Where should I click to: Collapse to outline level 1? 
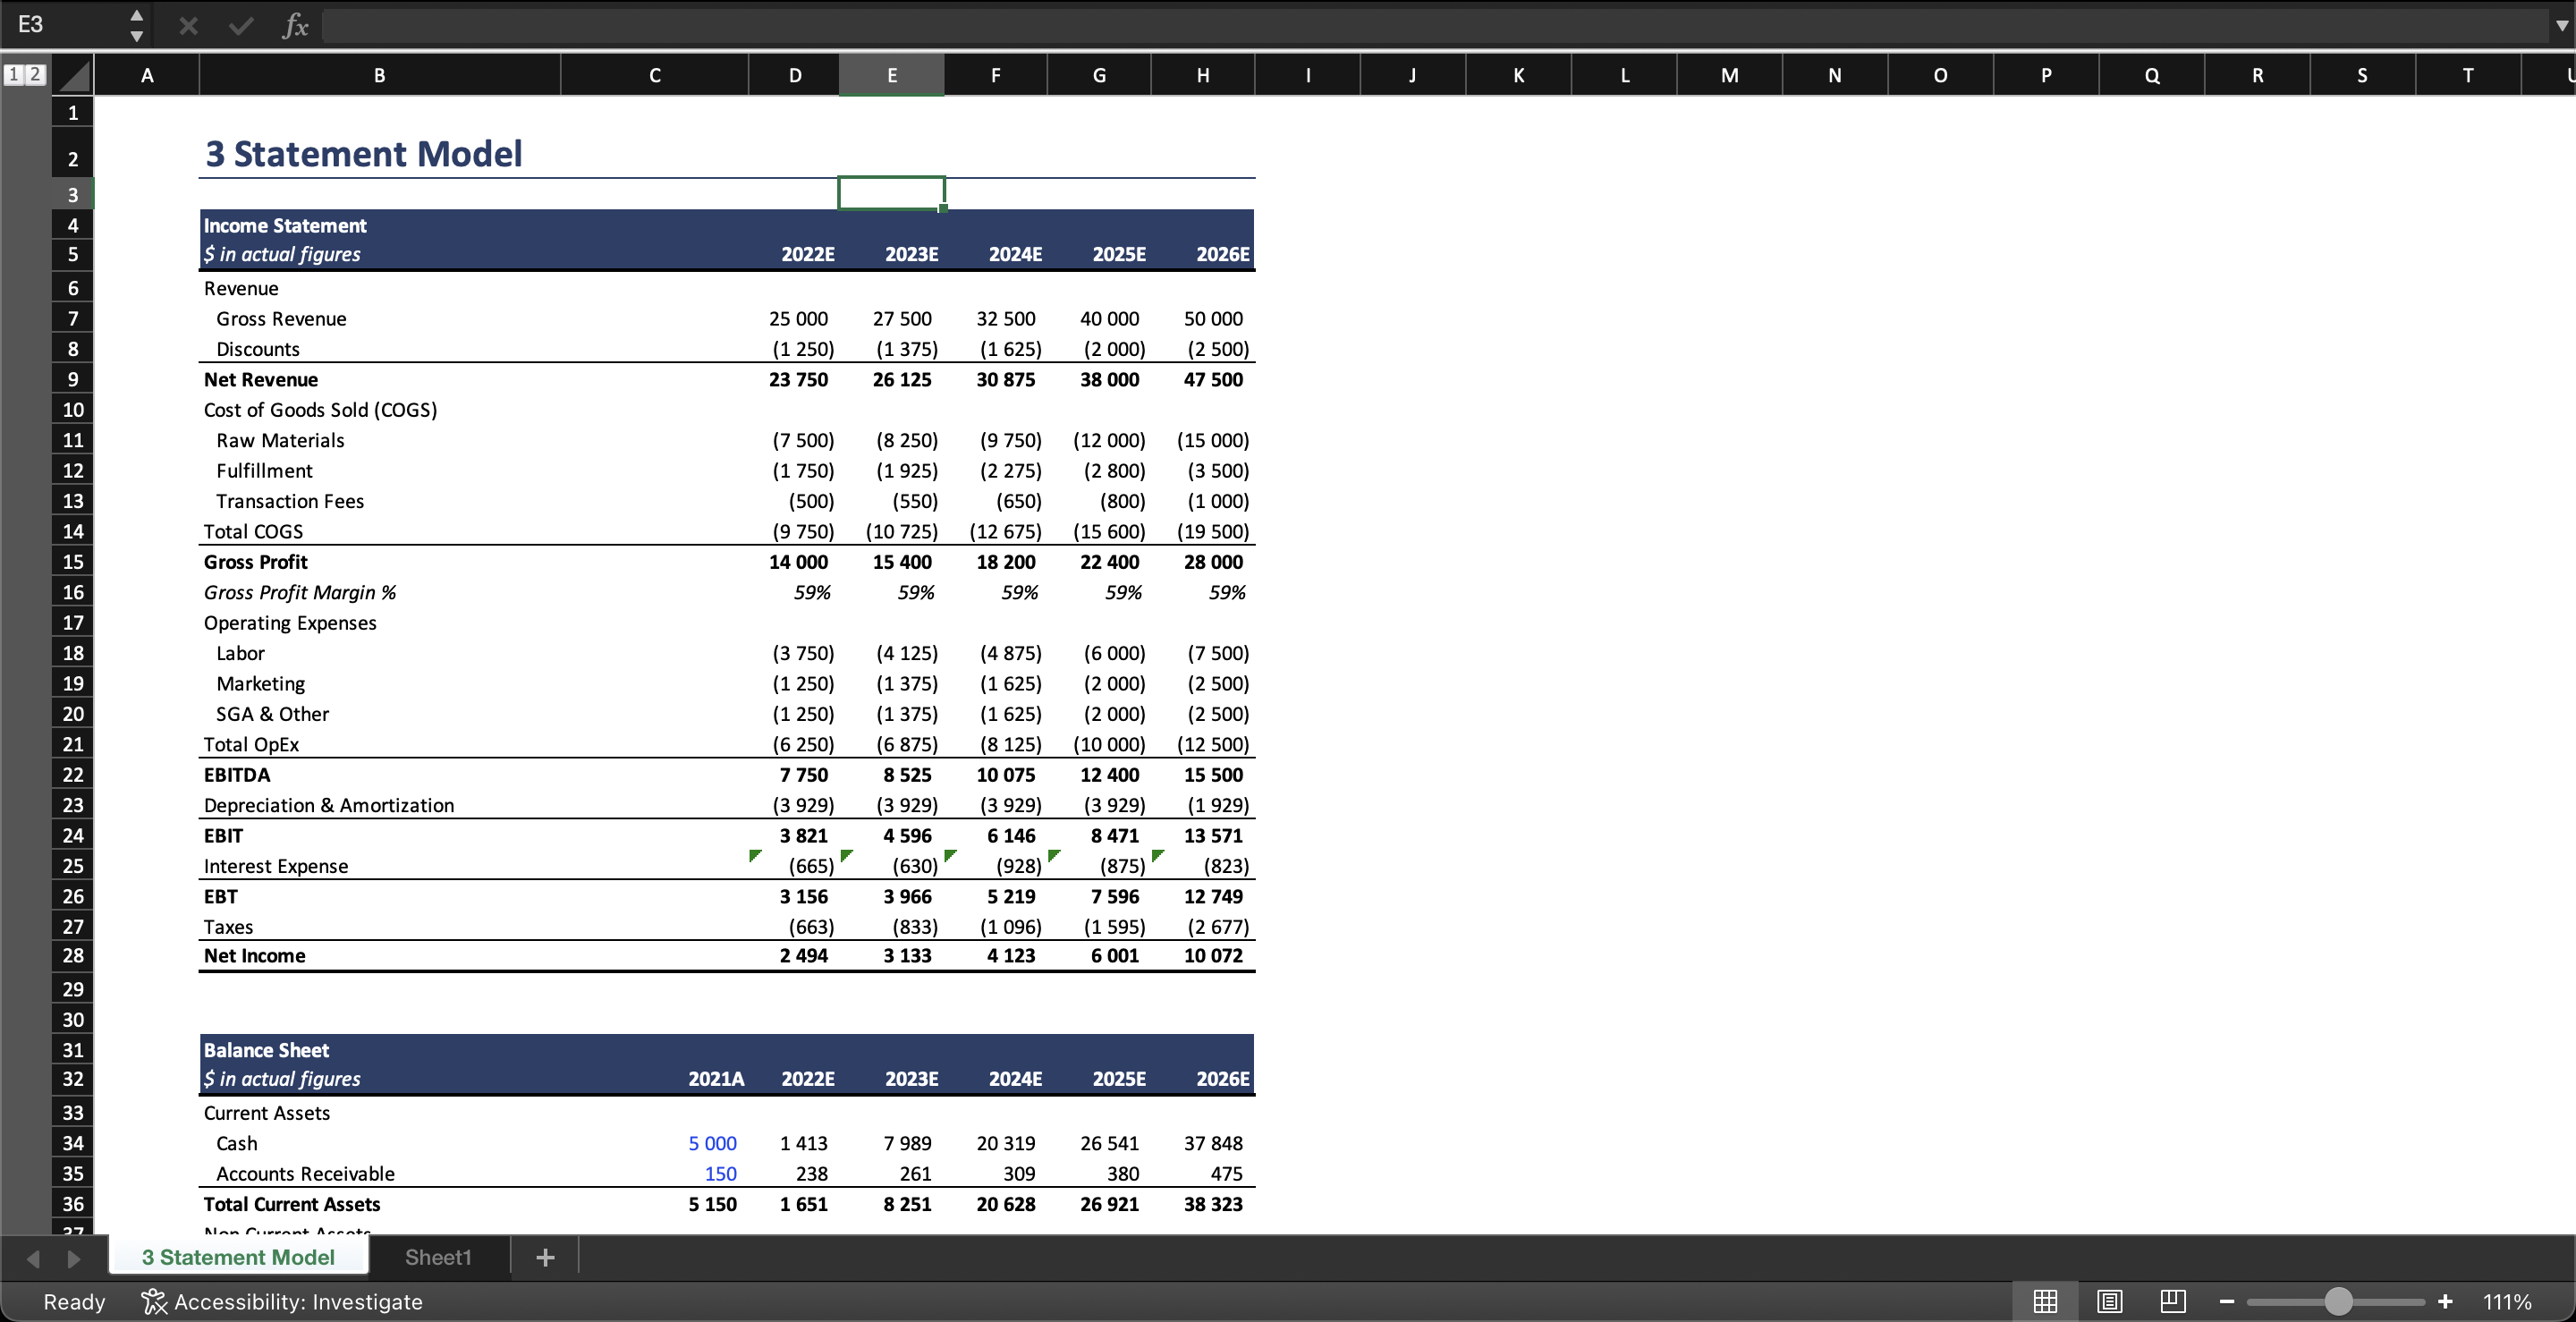click(13, 74)
